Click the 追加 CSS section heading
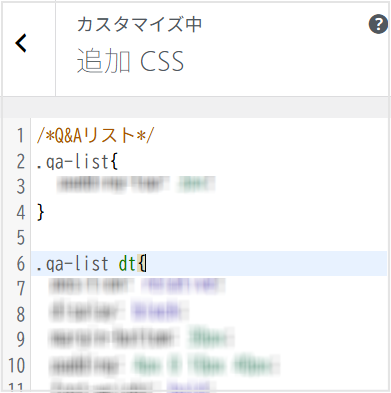Image resolution: width=391 pixels, height=393 pixels. click(130, 61)
